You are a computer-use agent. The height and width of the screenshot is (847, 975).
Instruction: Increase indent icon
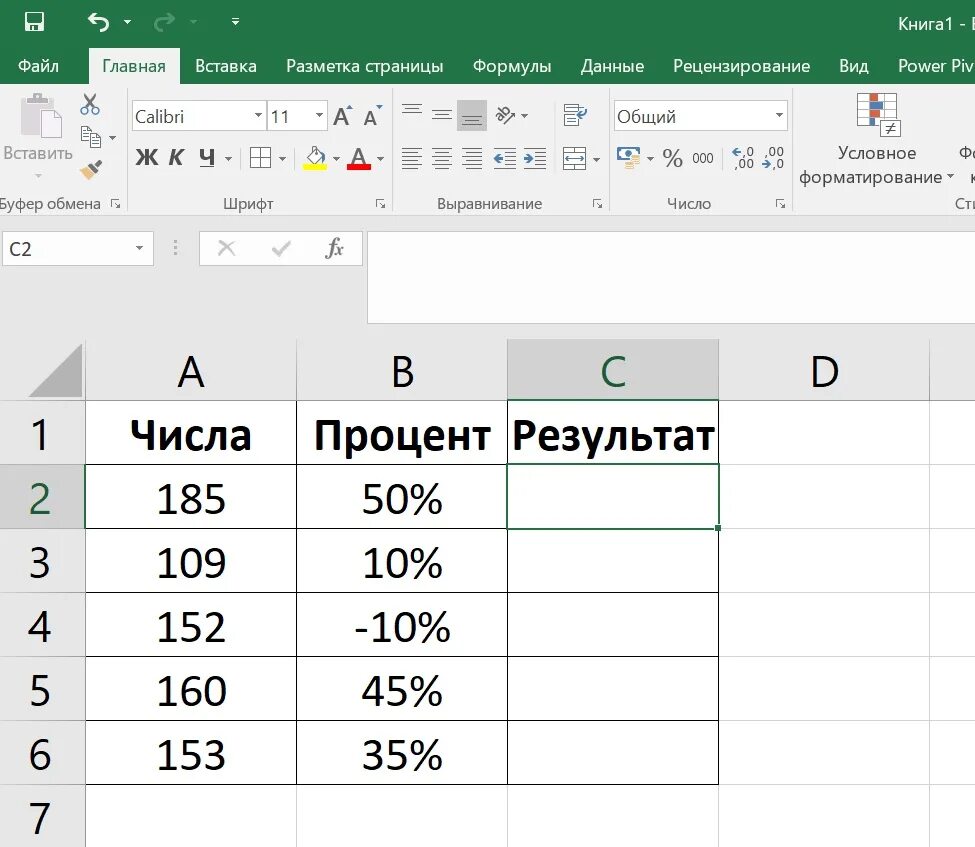click(x=535, y=159)
